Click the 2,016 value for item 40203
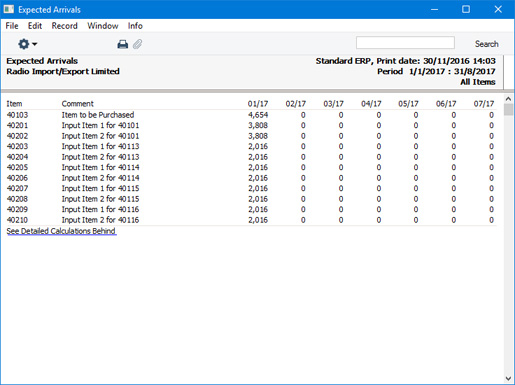The height and width of the screenshot is (385, 515). pos(258,146)
